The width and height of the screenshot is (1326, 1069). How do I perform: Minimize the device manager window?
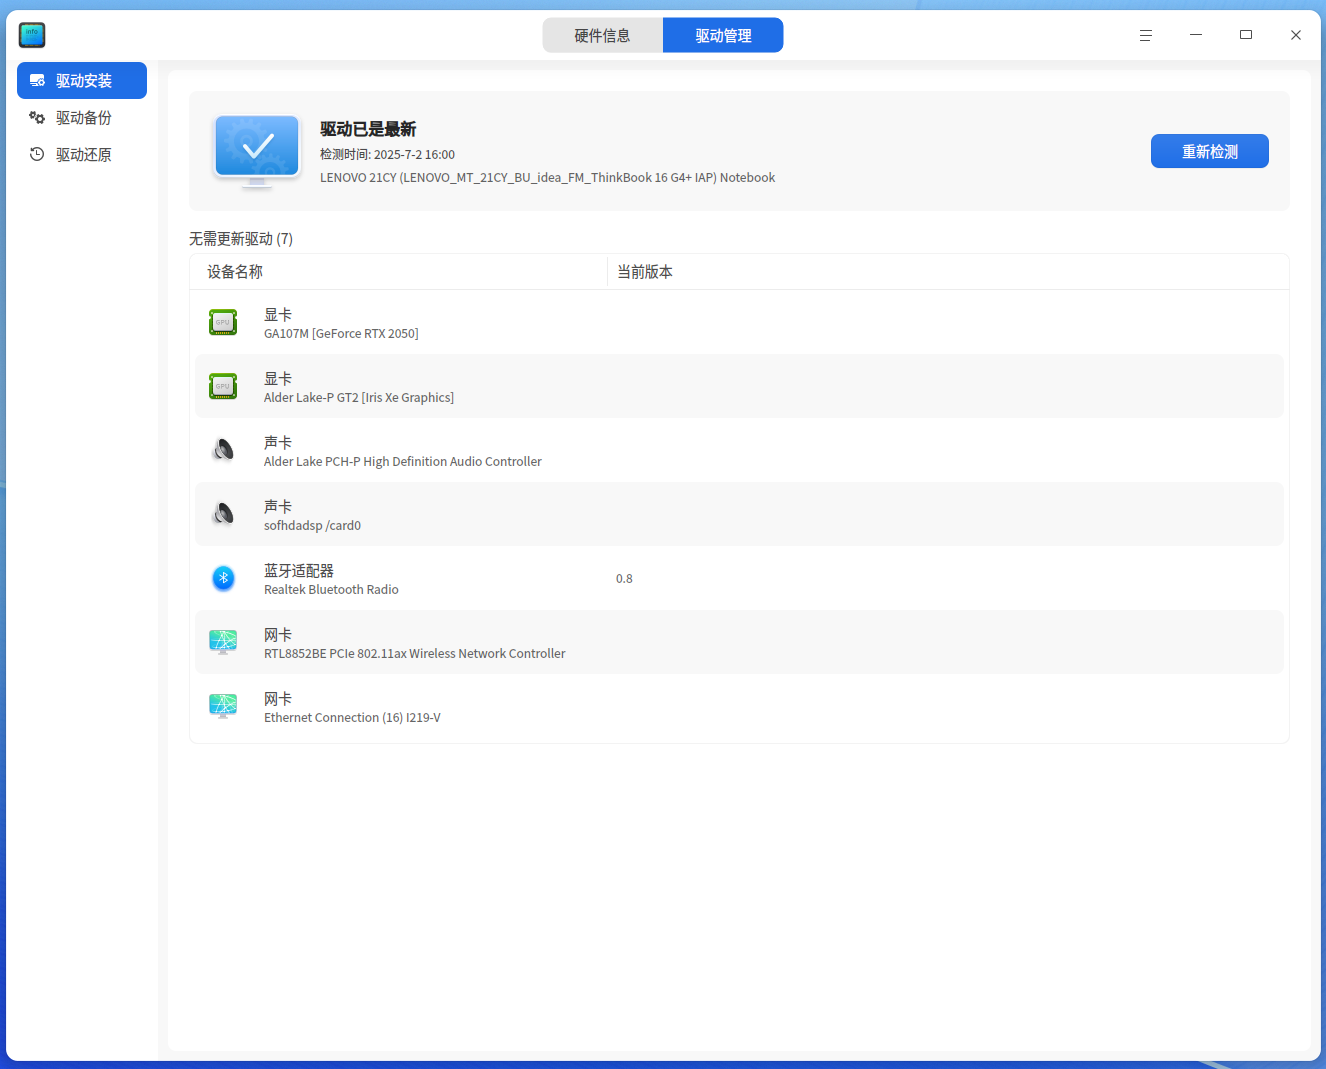1196,35
